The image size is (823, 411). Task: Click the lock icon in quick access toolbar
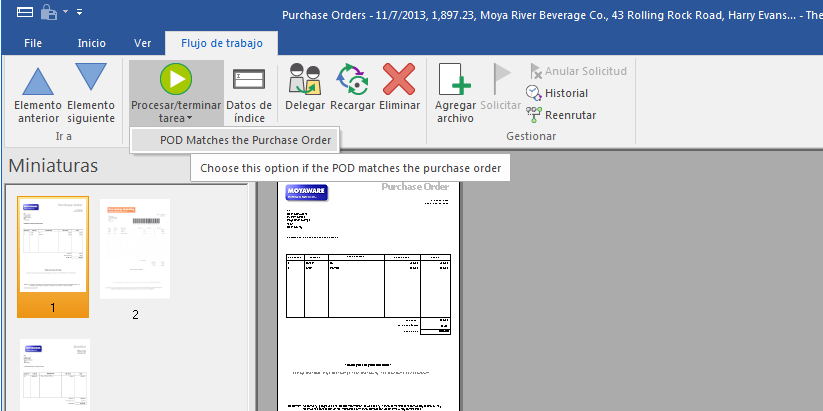(x=48, y=12)
